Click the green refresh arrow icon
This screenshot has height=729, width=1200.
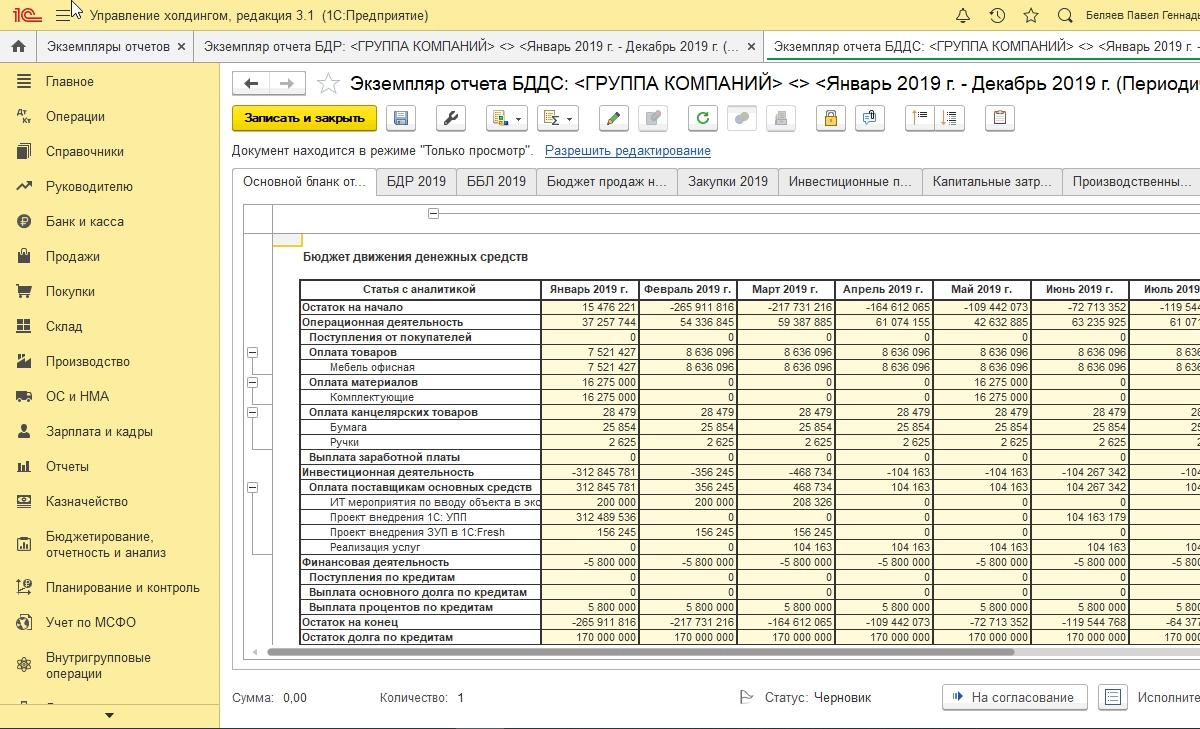(703, 118)
